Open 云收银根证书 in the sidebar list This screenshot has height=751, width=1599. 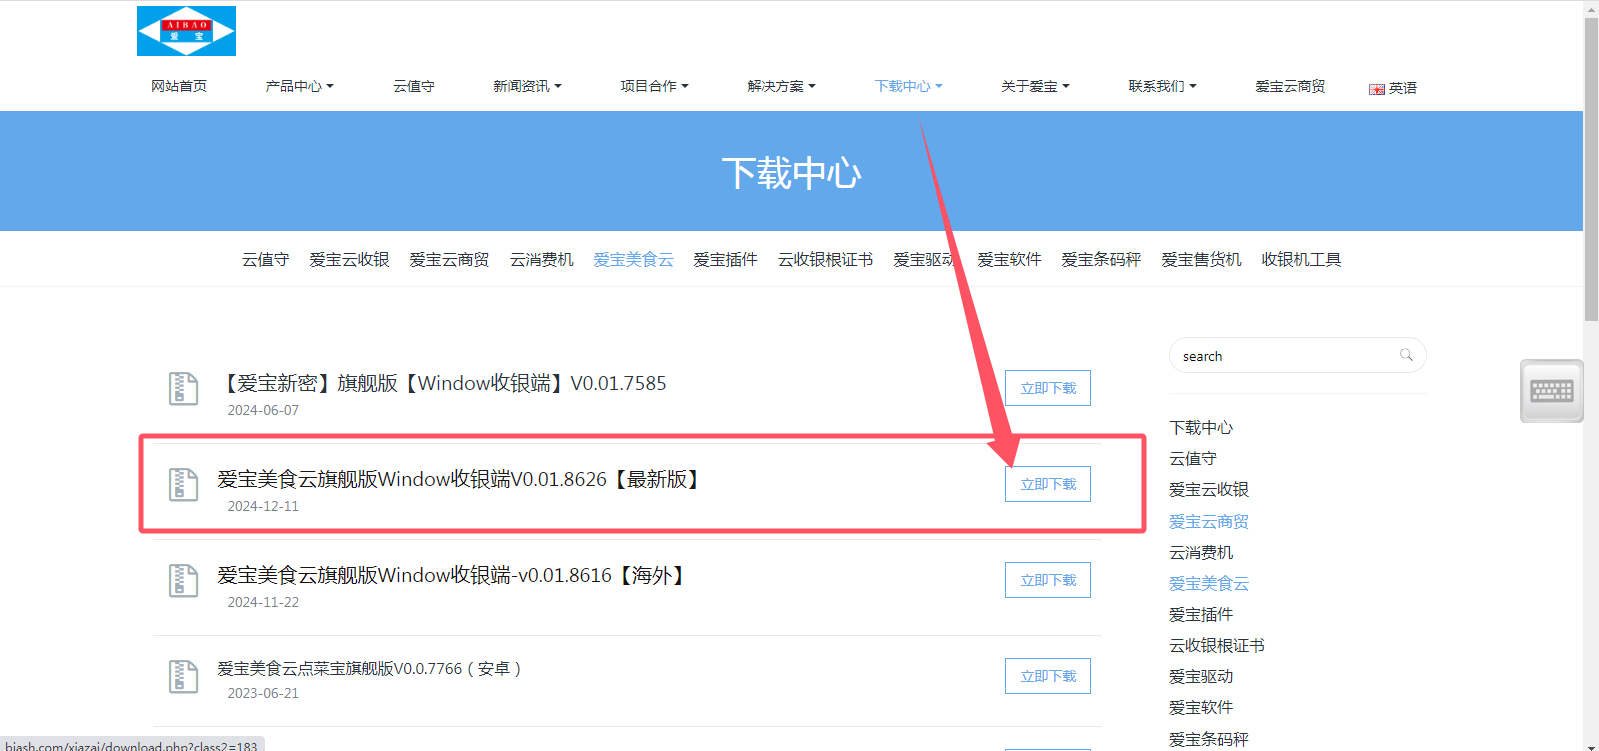[1217, 645]
